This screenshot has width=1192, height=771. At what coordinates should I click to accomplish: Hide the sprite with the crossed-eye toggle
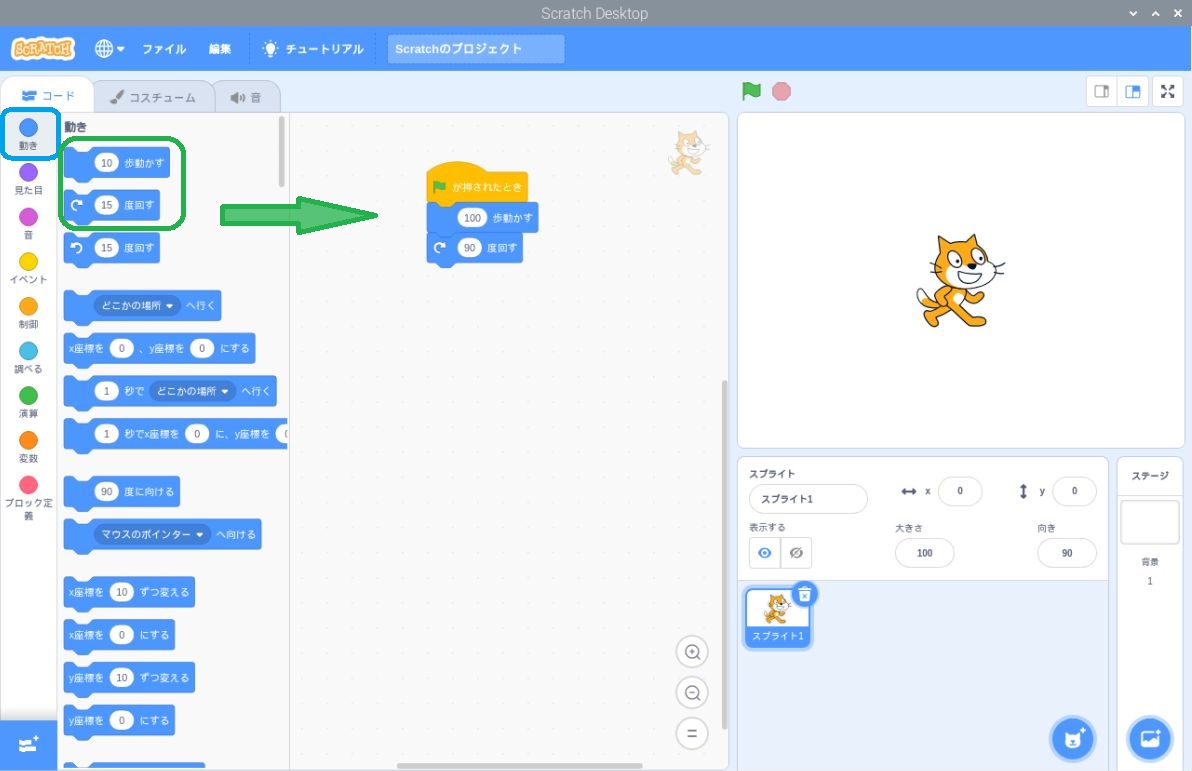tap(796, 552)
